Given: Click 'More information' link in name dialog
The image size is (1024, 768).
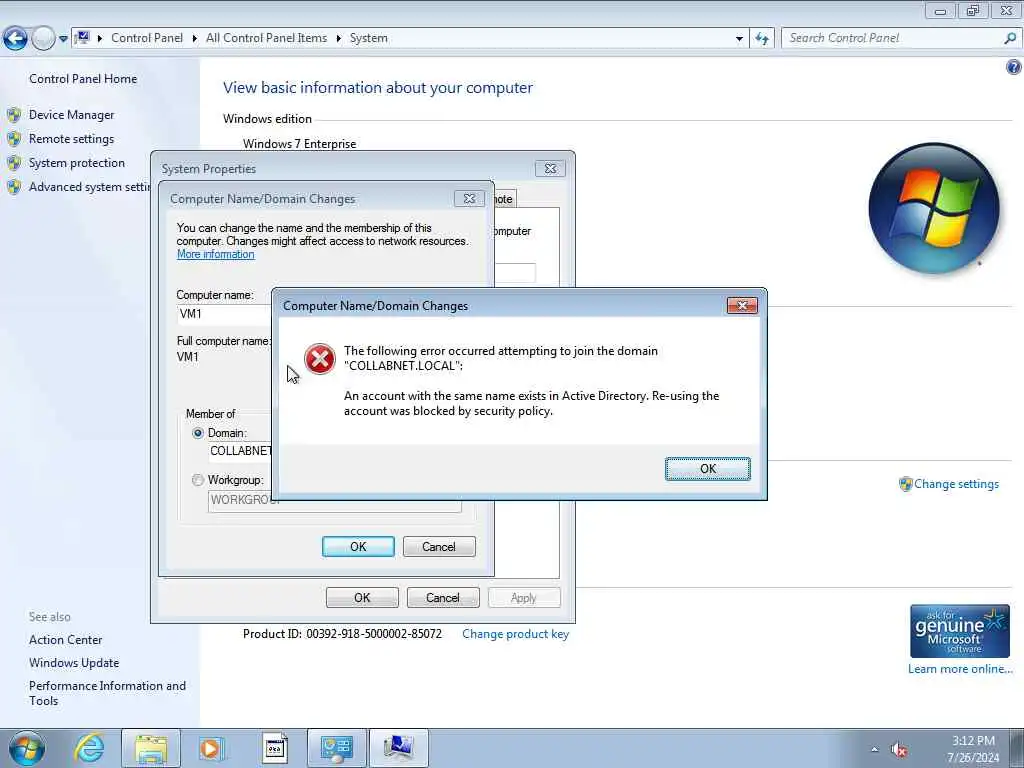Looking at the screenshot, I should click(216, 254).
